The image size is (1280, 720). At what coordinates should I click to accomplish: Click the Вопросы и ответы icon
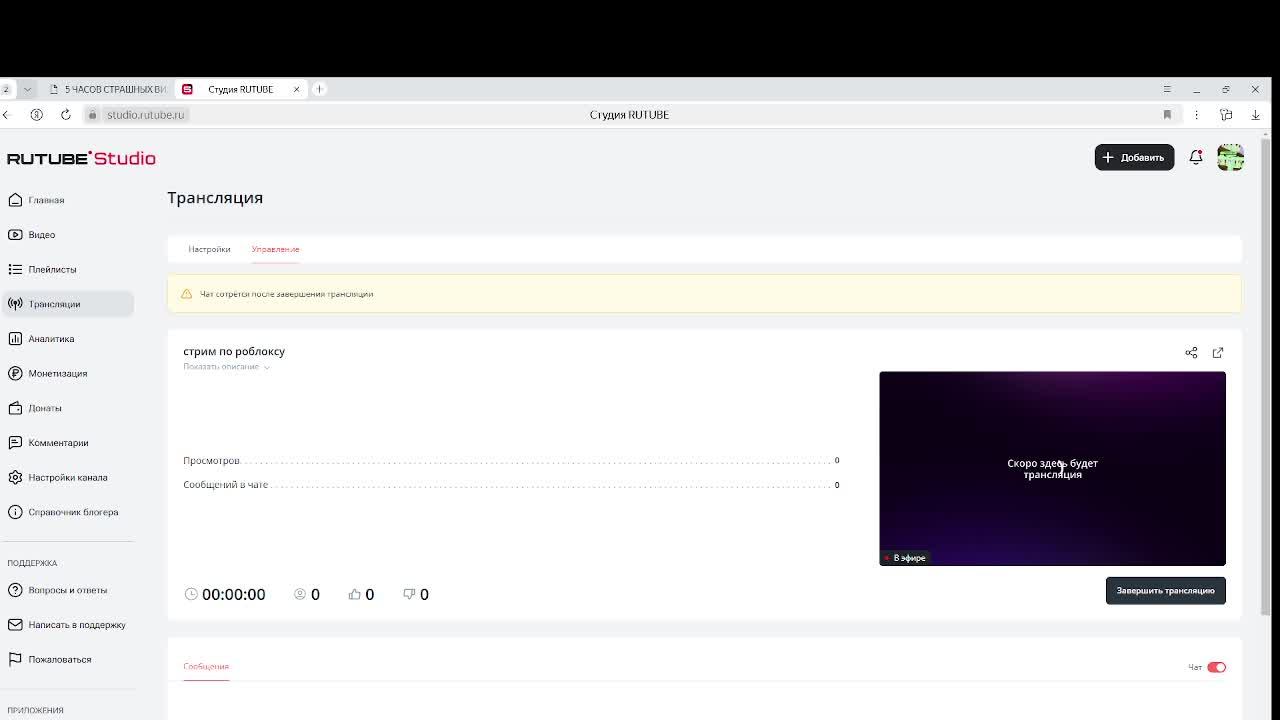point(15,590)
